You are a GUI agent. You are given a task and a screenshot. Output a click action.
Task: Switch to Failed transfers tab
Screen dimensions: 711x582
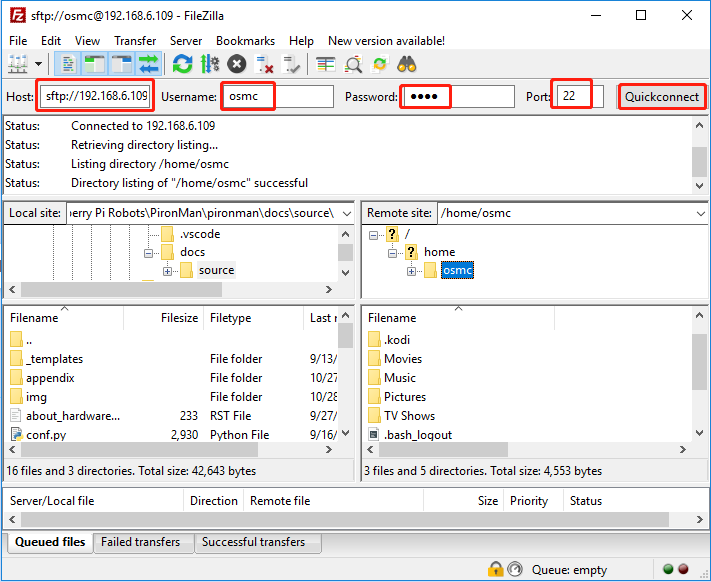[x=143, y=543]
